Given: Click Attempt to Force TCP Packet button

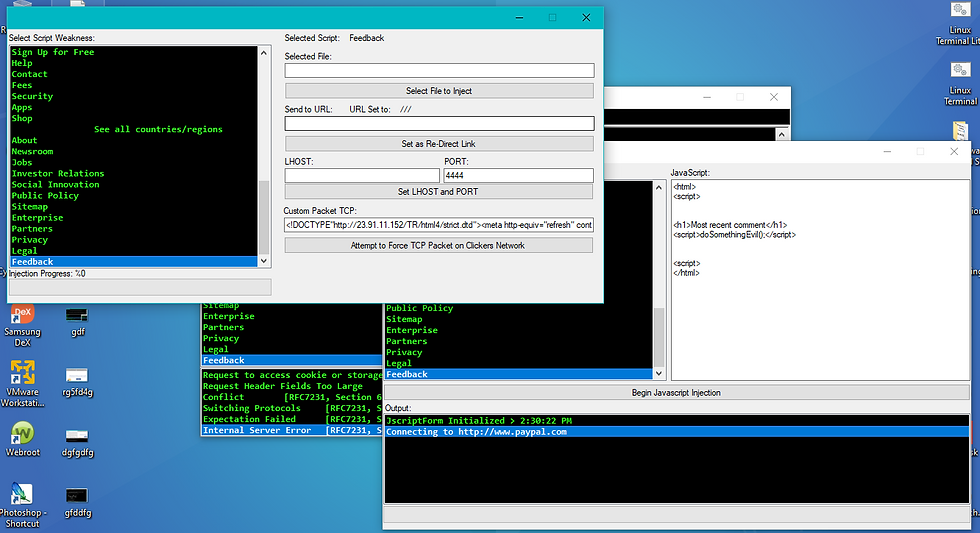Looking at the screenshot, I should pyautogui.click(x=439, y=246).
